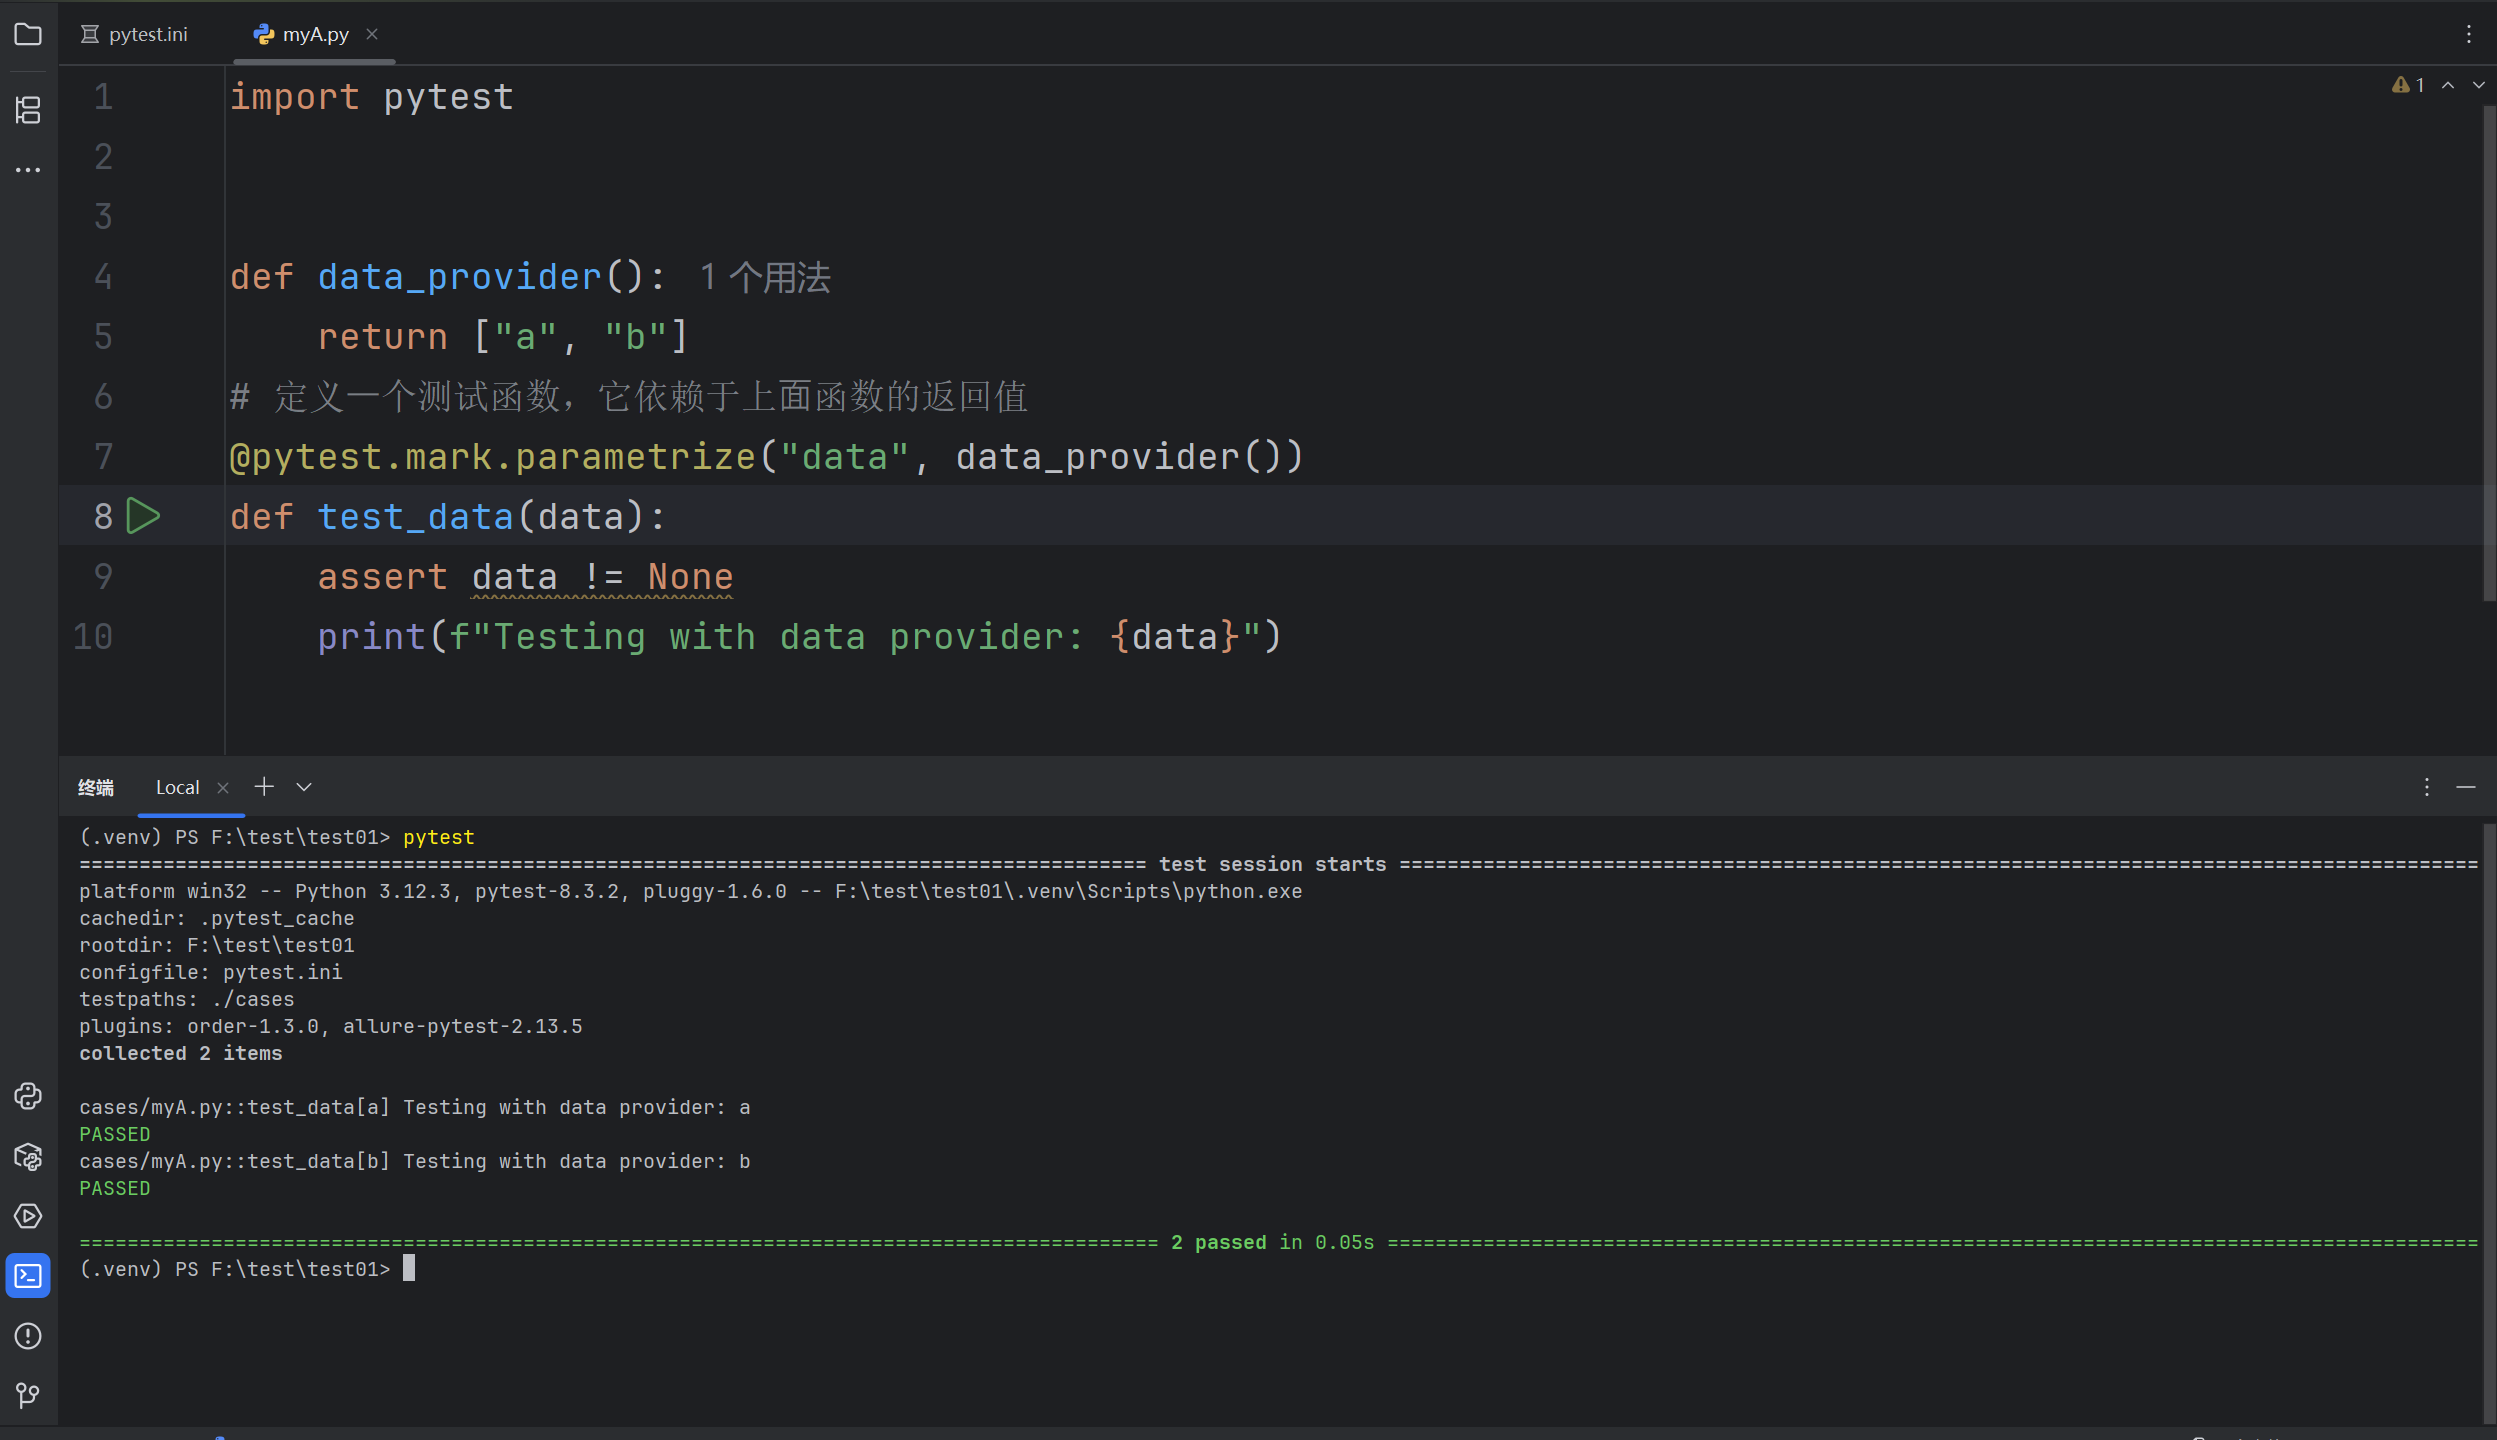This screenshot has width=2497, height=1440.
Task: Expand the new terminal options dropdown
Action: 304,787
